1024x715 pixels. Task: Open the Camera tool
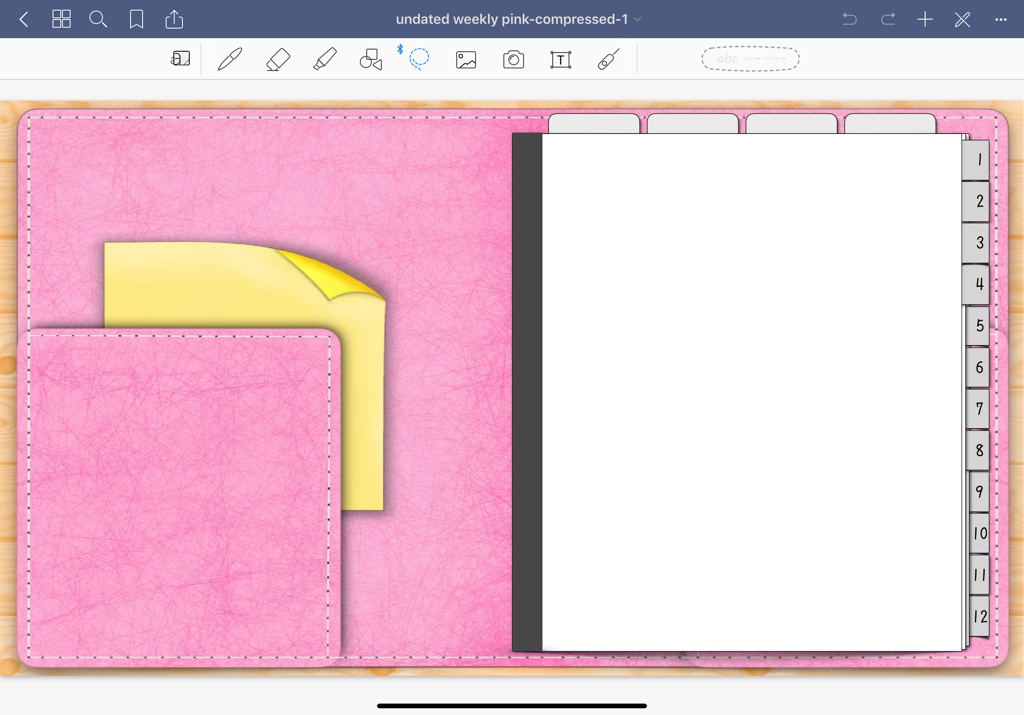513,59
